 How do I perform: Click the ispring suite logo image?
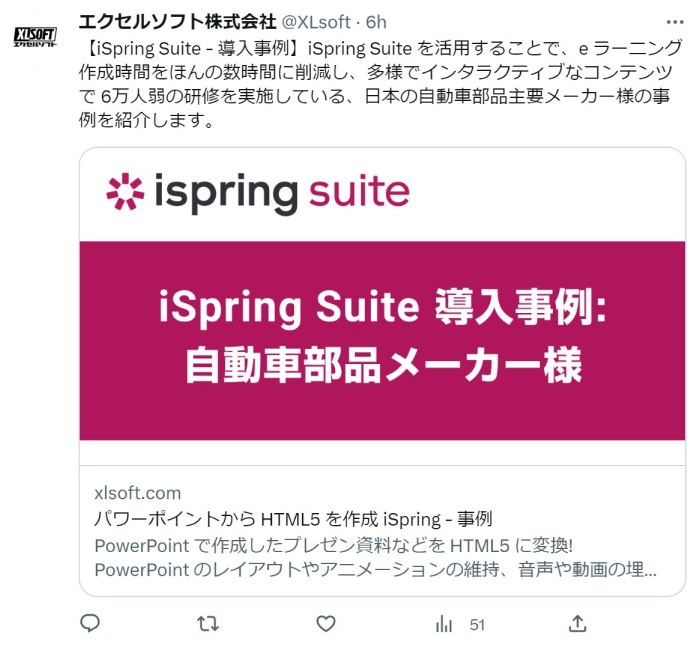[258, 193]
